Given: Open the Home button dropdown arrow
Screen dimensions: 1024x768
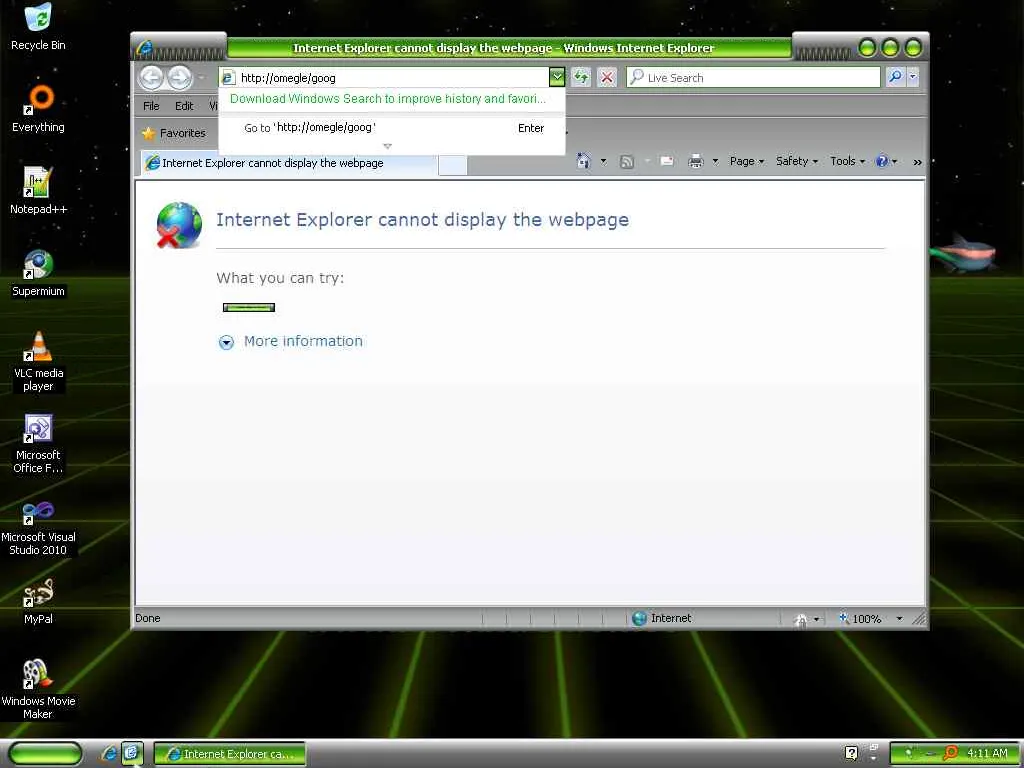Looking at the screenshot, I should [x=603, y=161].
